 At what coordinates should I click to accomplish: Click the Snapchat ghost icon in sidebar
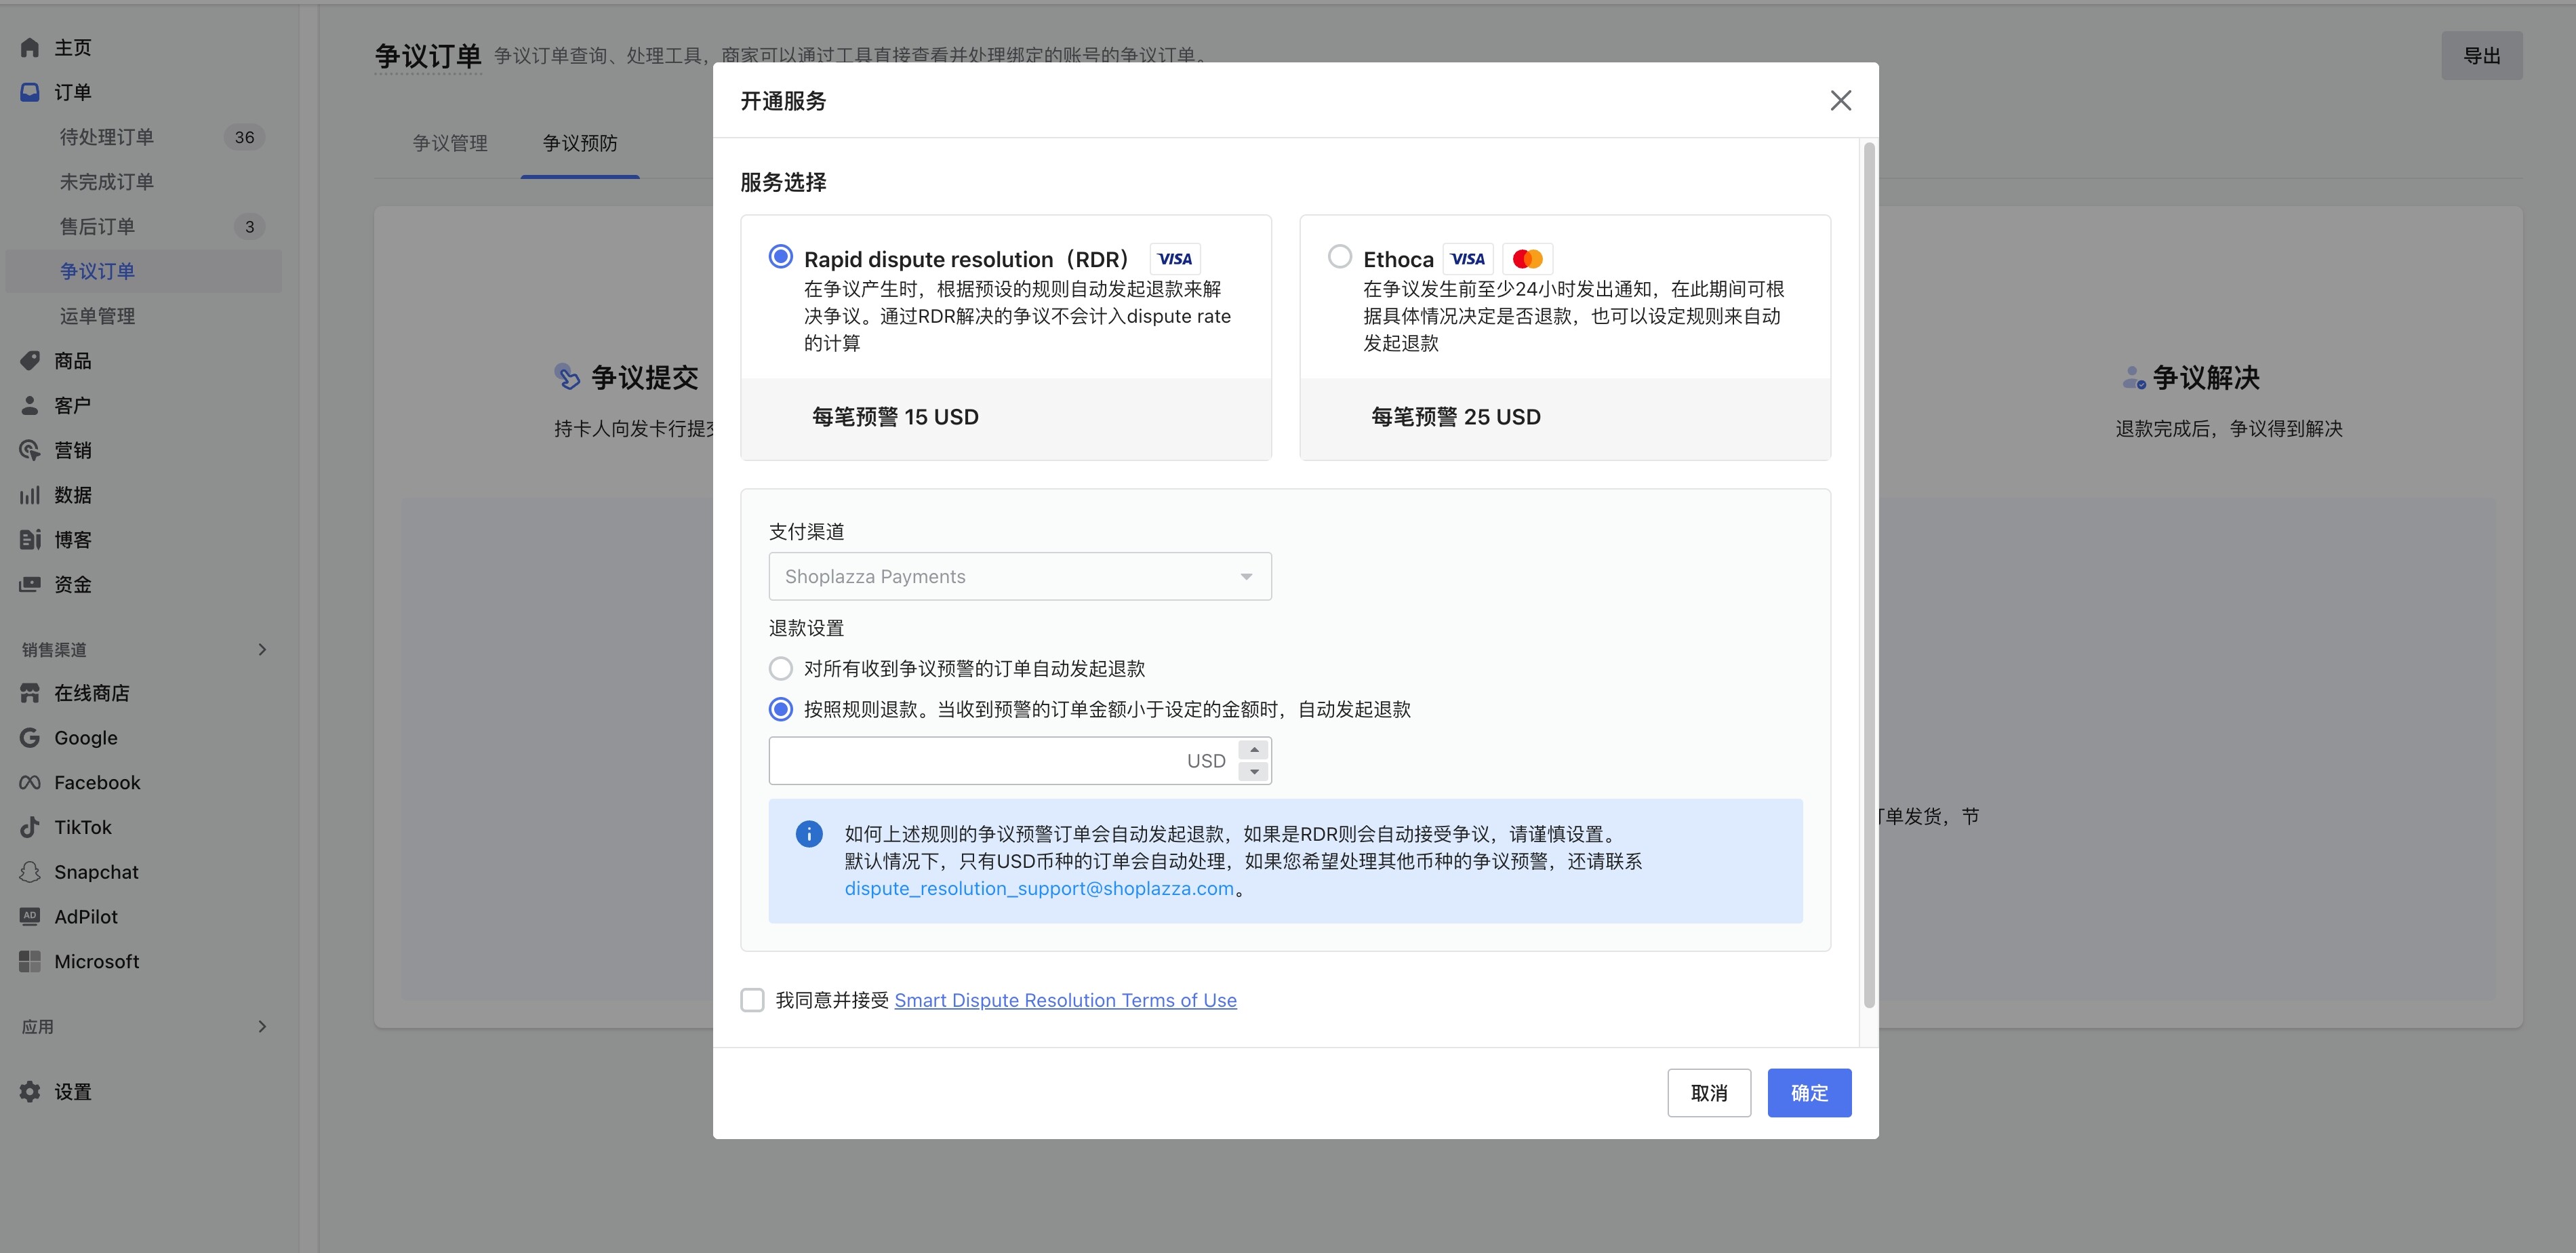(x=30, y=872)
